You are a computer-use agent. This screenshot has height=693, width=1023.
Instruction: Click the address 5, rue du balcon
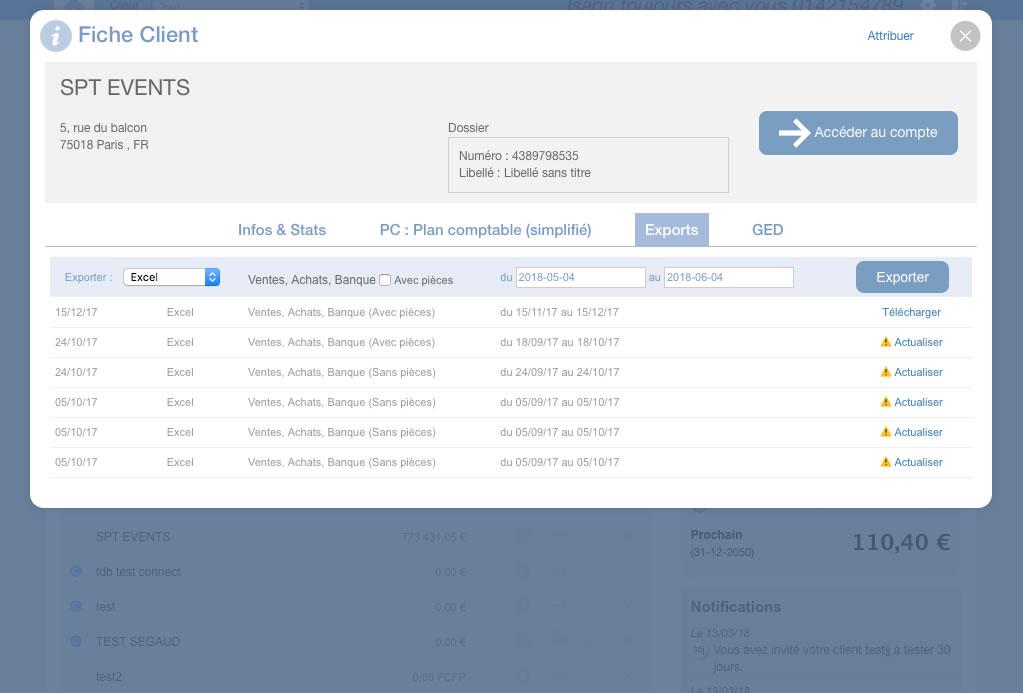coord(103,128)
